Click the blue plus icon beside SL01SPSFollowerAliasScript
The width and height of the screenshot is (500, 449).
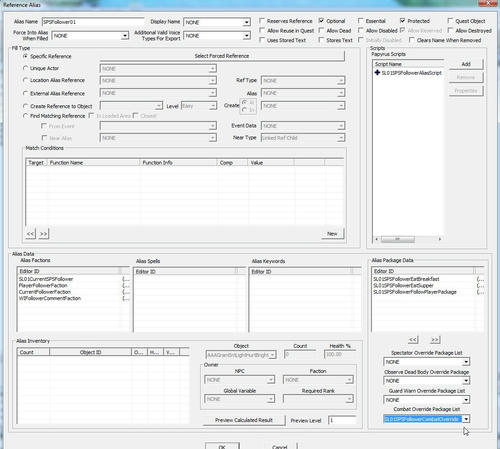click(x=377, y=72)
